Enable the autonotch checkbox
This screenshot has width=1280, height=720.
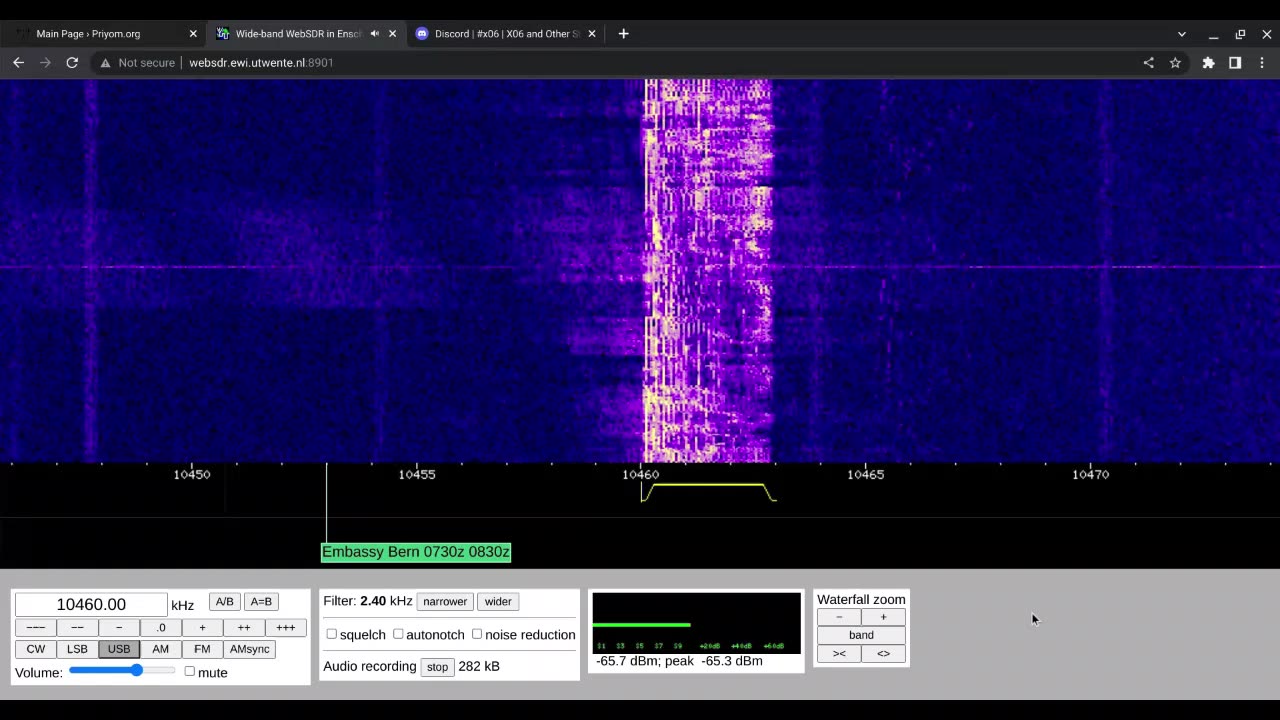[x=398, y=634]
